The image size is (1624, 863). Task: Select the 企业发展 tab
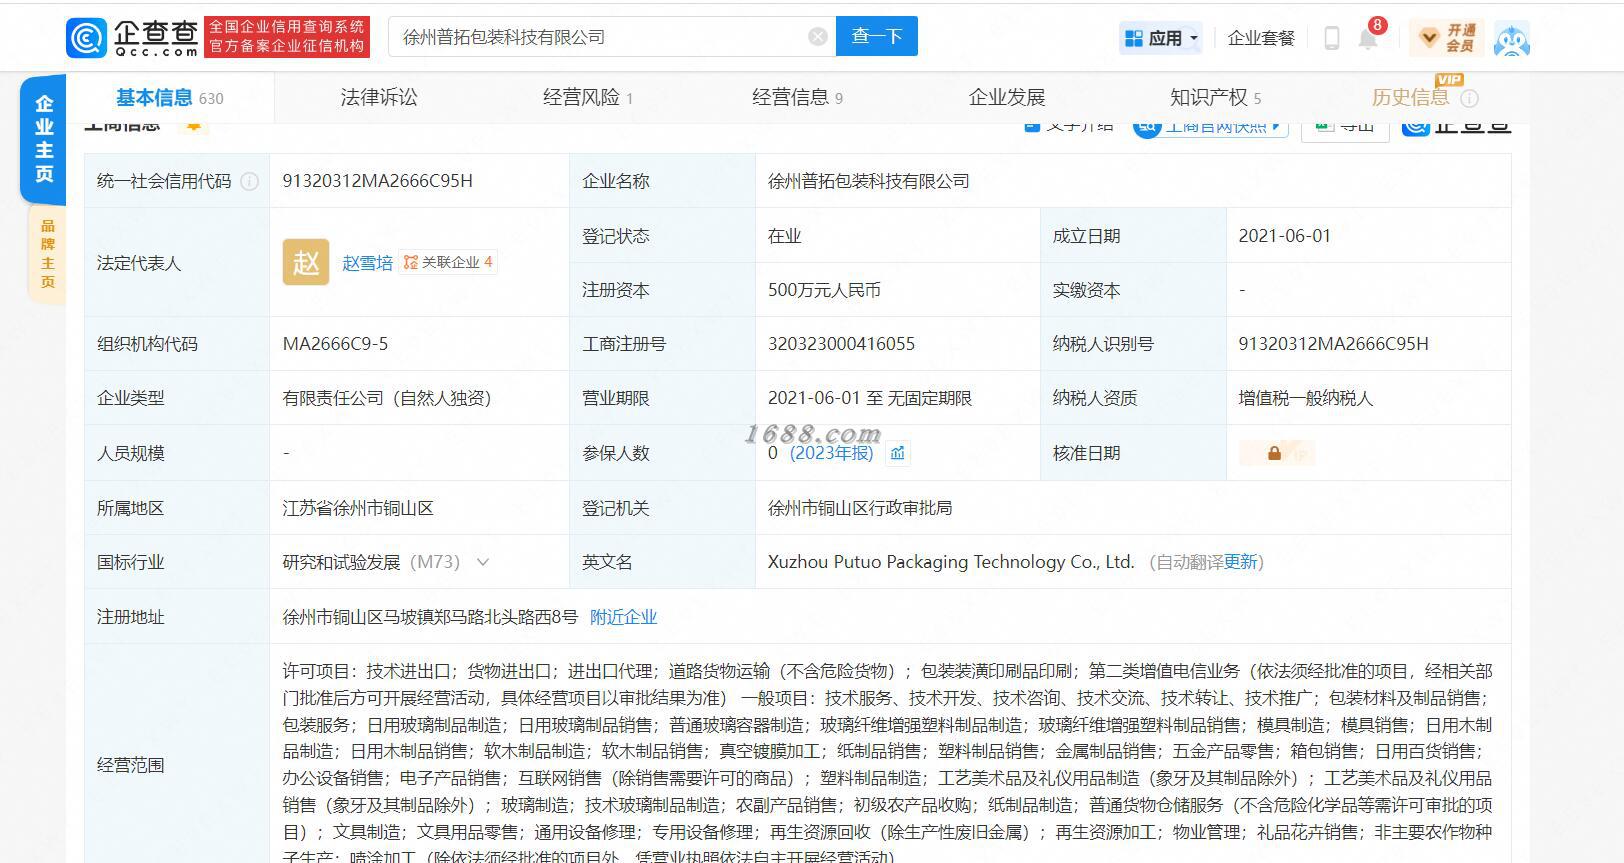[1007, 97]
